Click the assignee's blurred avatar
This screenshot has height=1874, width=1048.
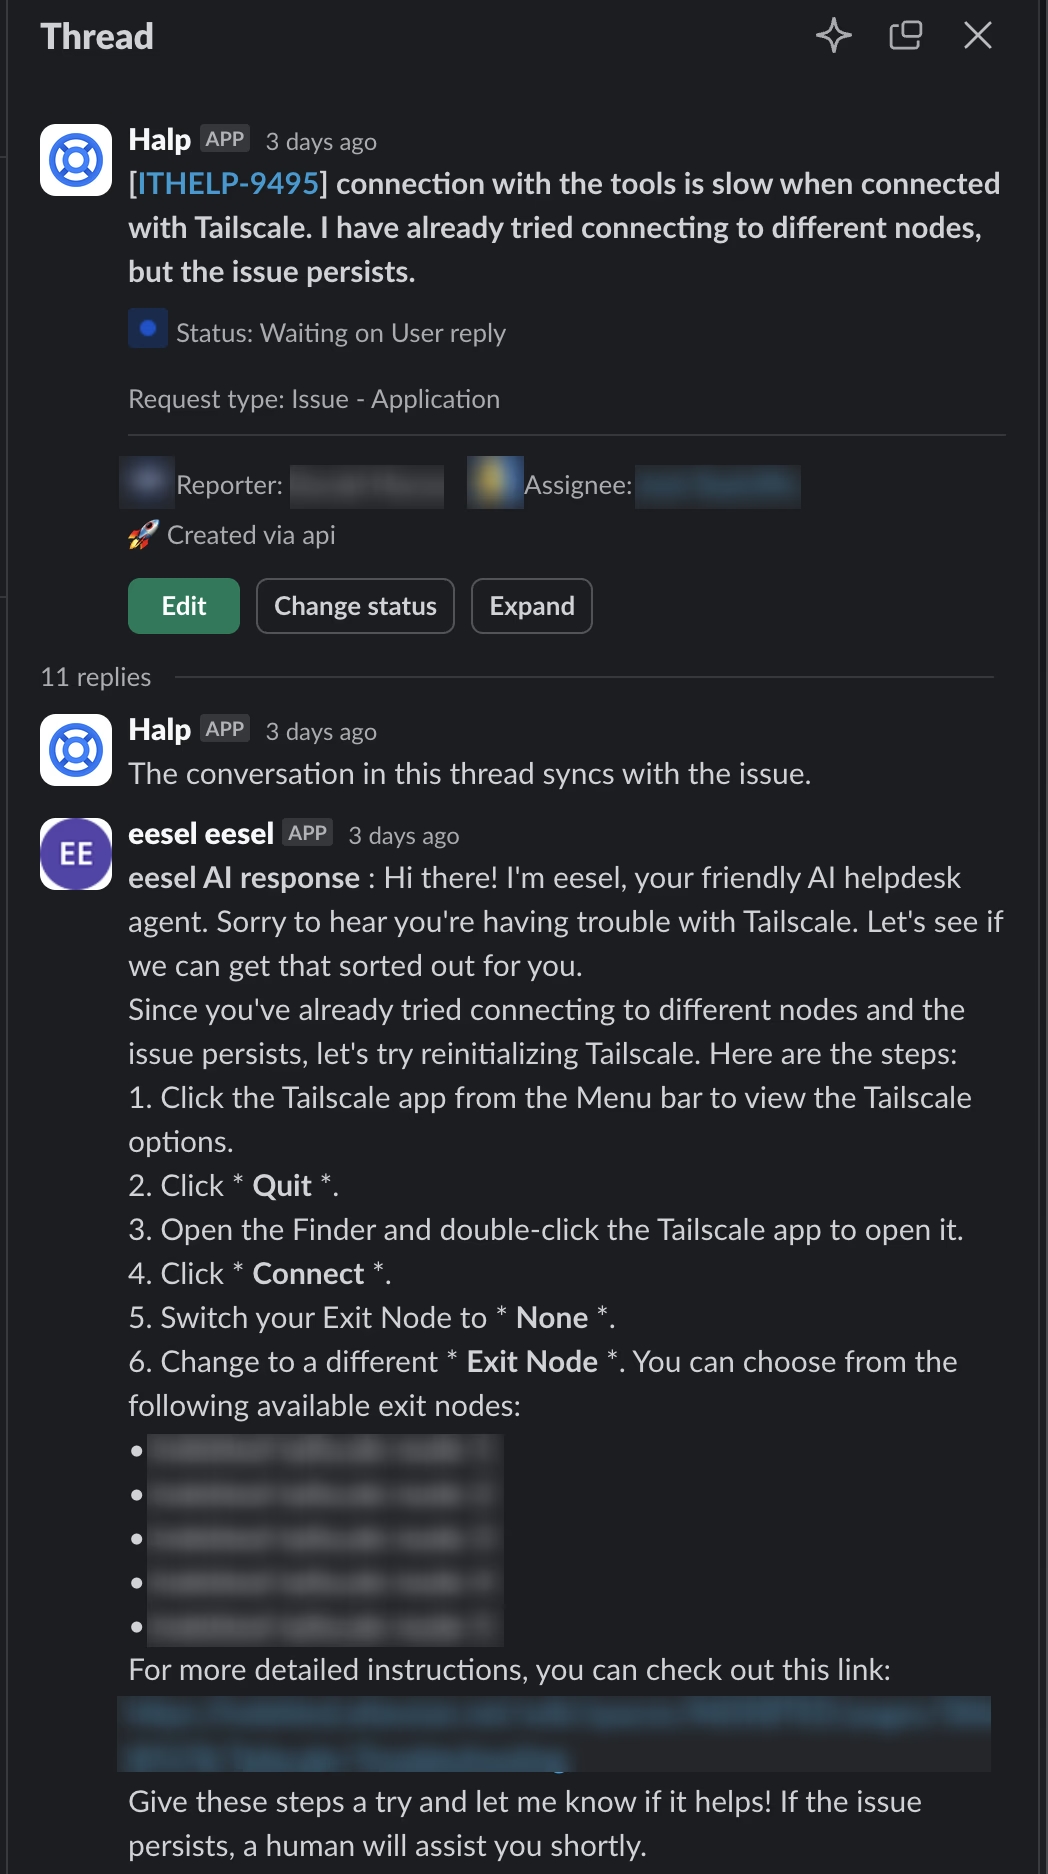coord(495,482)
